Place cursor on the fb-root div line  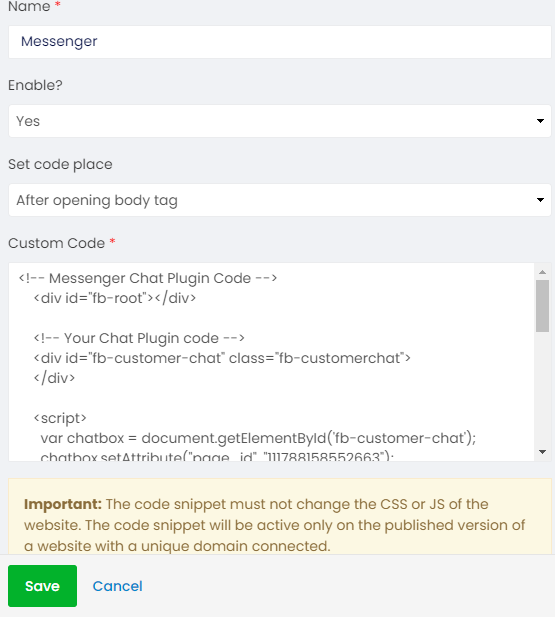tap(115, 298)
